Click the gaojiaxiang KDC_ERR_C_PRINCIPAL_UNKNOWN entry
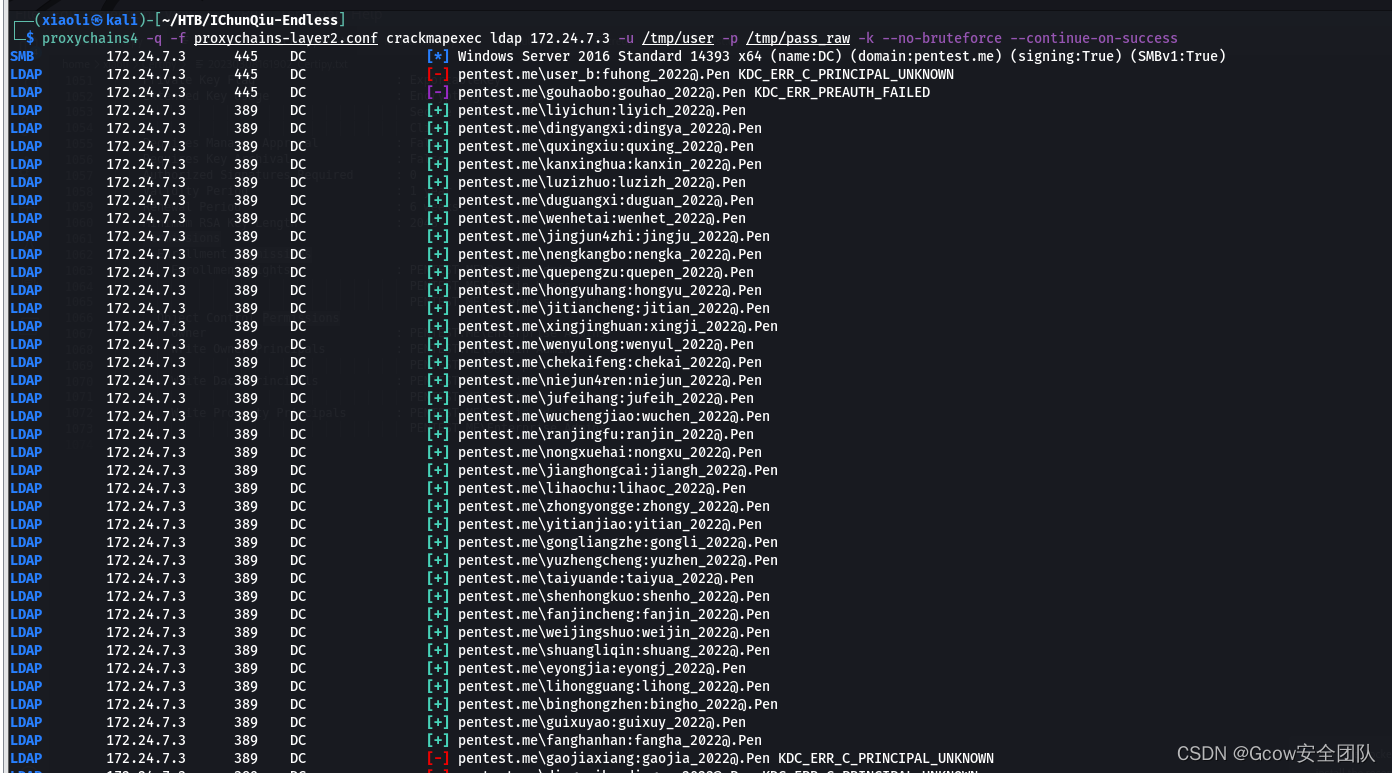 click(x=726, y=758)
